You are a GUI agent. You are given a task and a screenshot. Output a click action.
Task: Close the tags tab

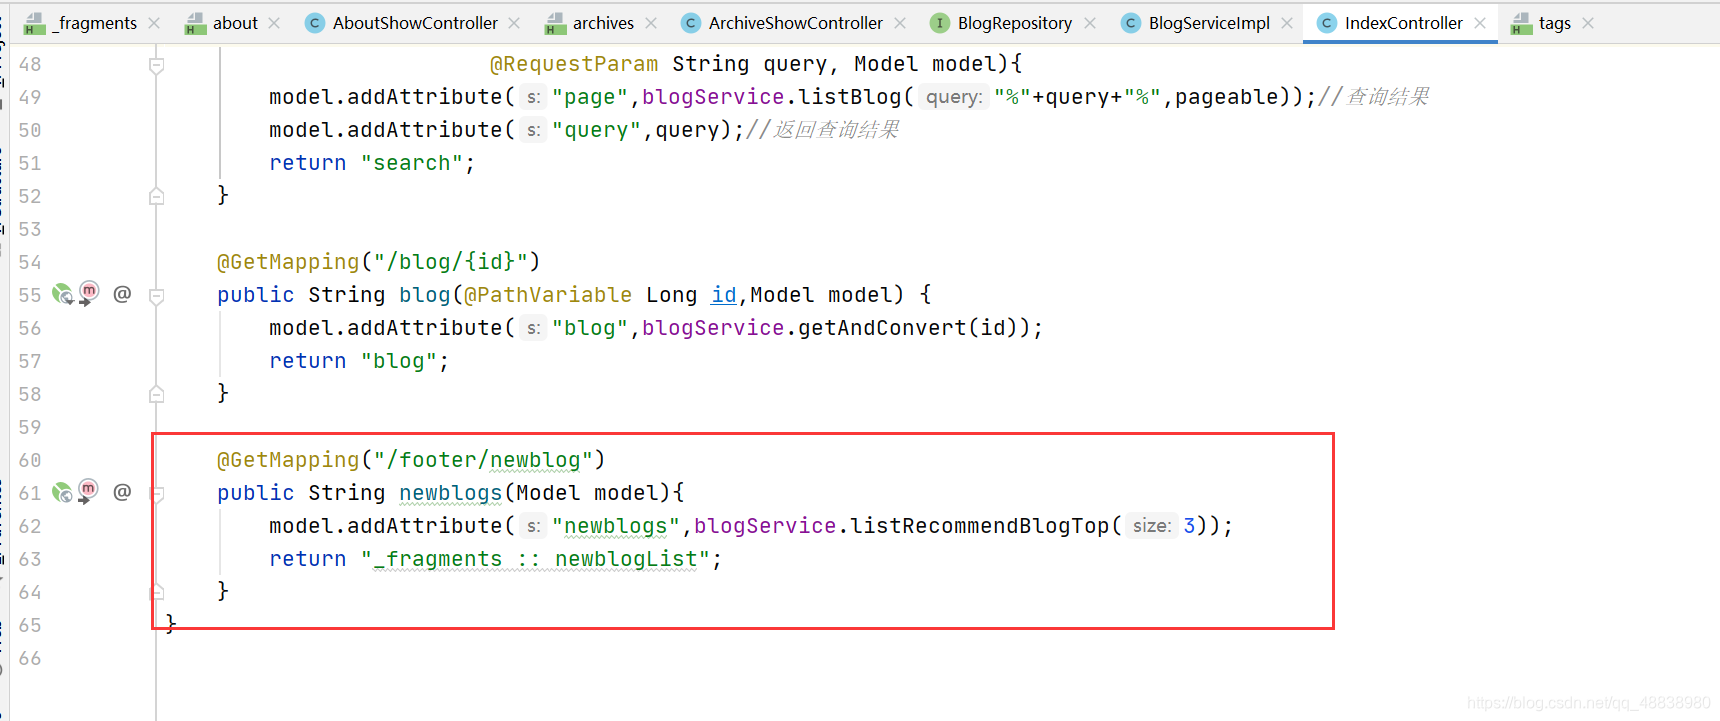[x=1588, y=23]
